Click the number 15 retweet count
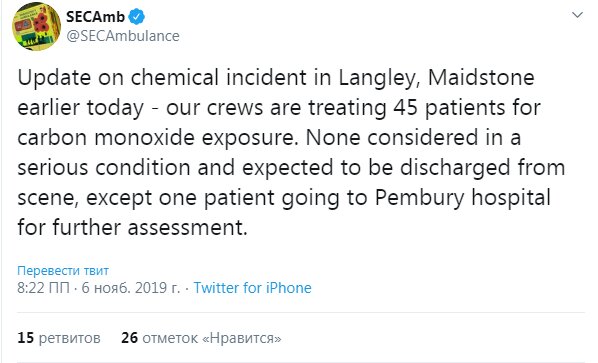The height and width of the screenshot is (363, 598). click(x=26, y=338)
